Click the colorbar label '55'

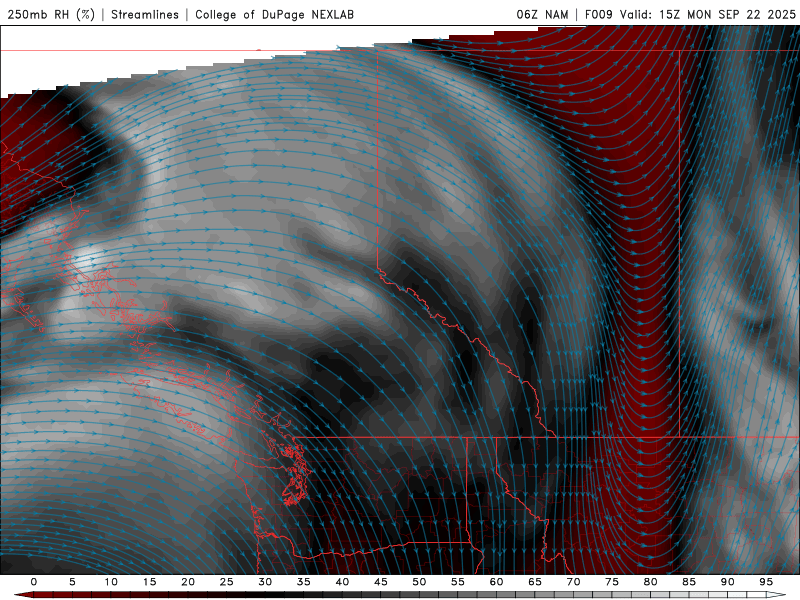point(458,582)
